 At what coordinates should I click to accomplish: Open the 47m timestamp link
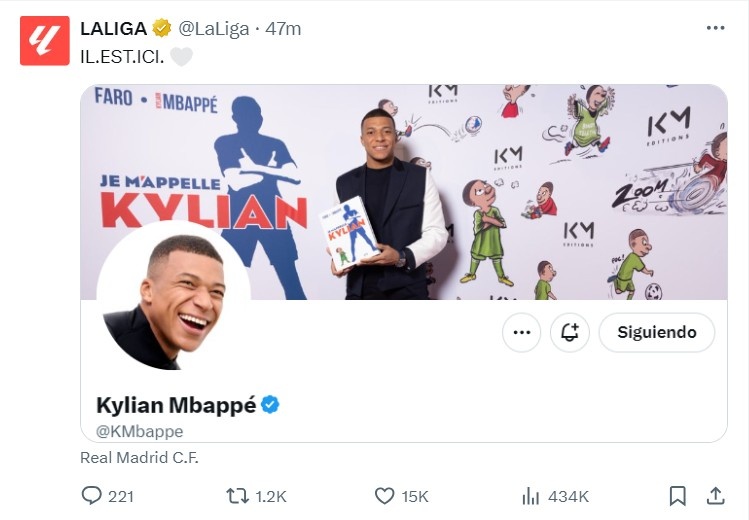tap(283, 29)
